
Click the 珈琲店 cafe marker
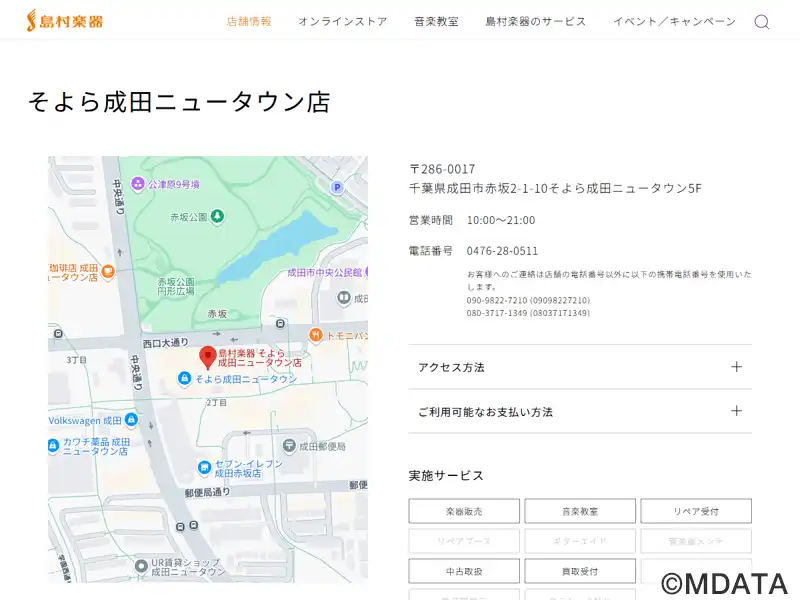tap(108, 271)
